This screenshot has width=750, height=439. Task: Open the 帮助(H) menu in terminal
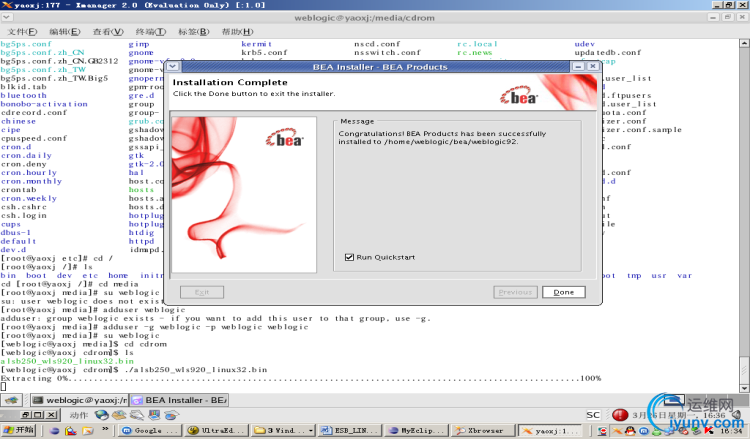point(237,32)
